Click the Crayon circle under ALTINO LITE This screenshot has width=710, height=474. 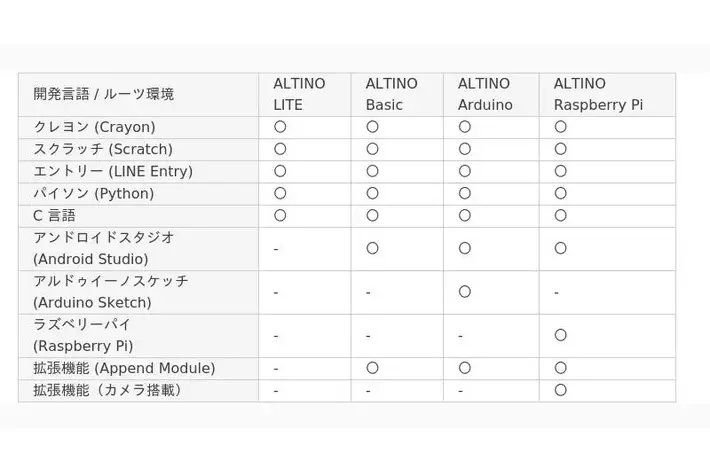(280, 127)
